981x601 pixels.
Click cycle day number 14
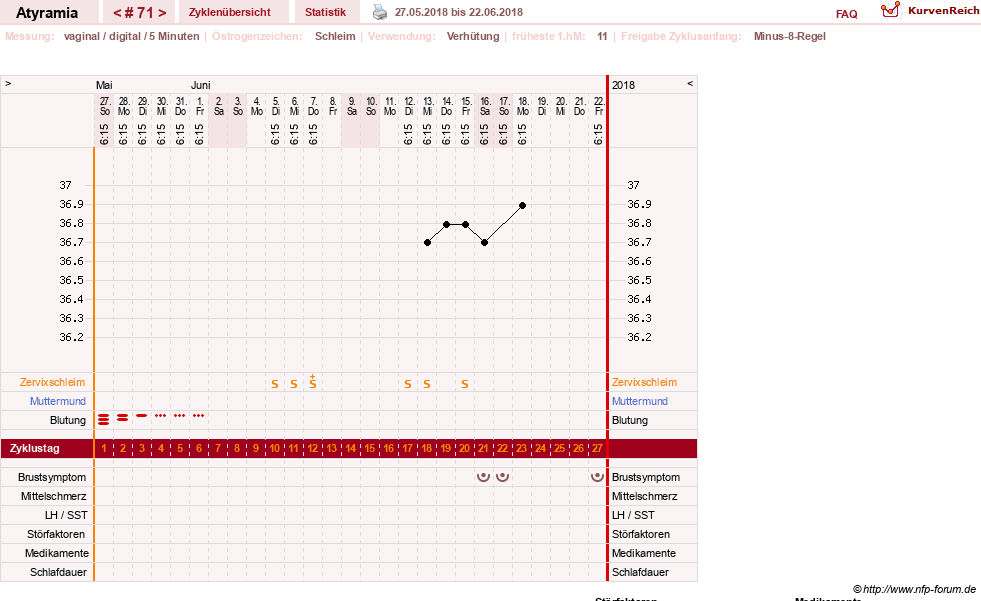350,448
